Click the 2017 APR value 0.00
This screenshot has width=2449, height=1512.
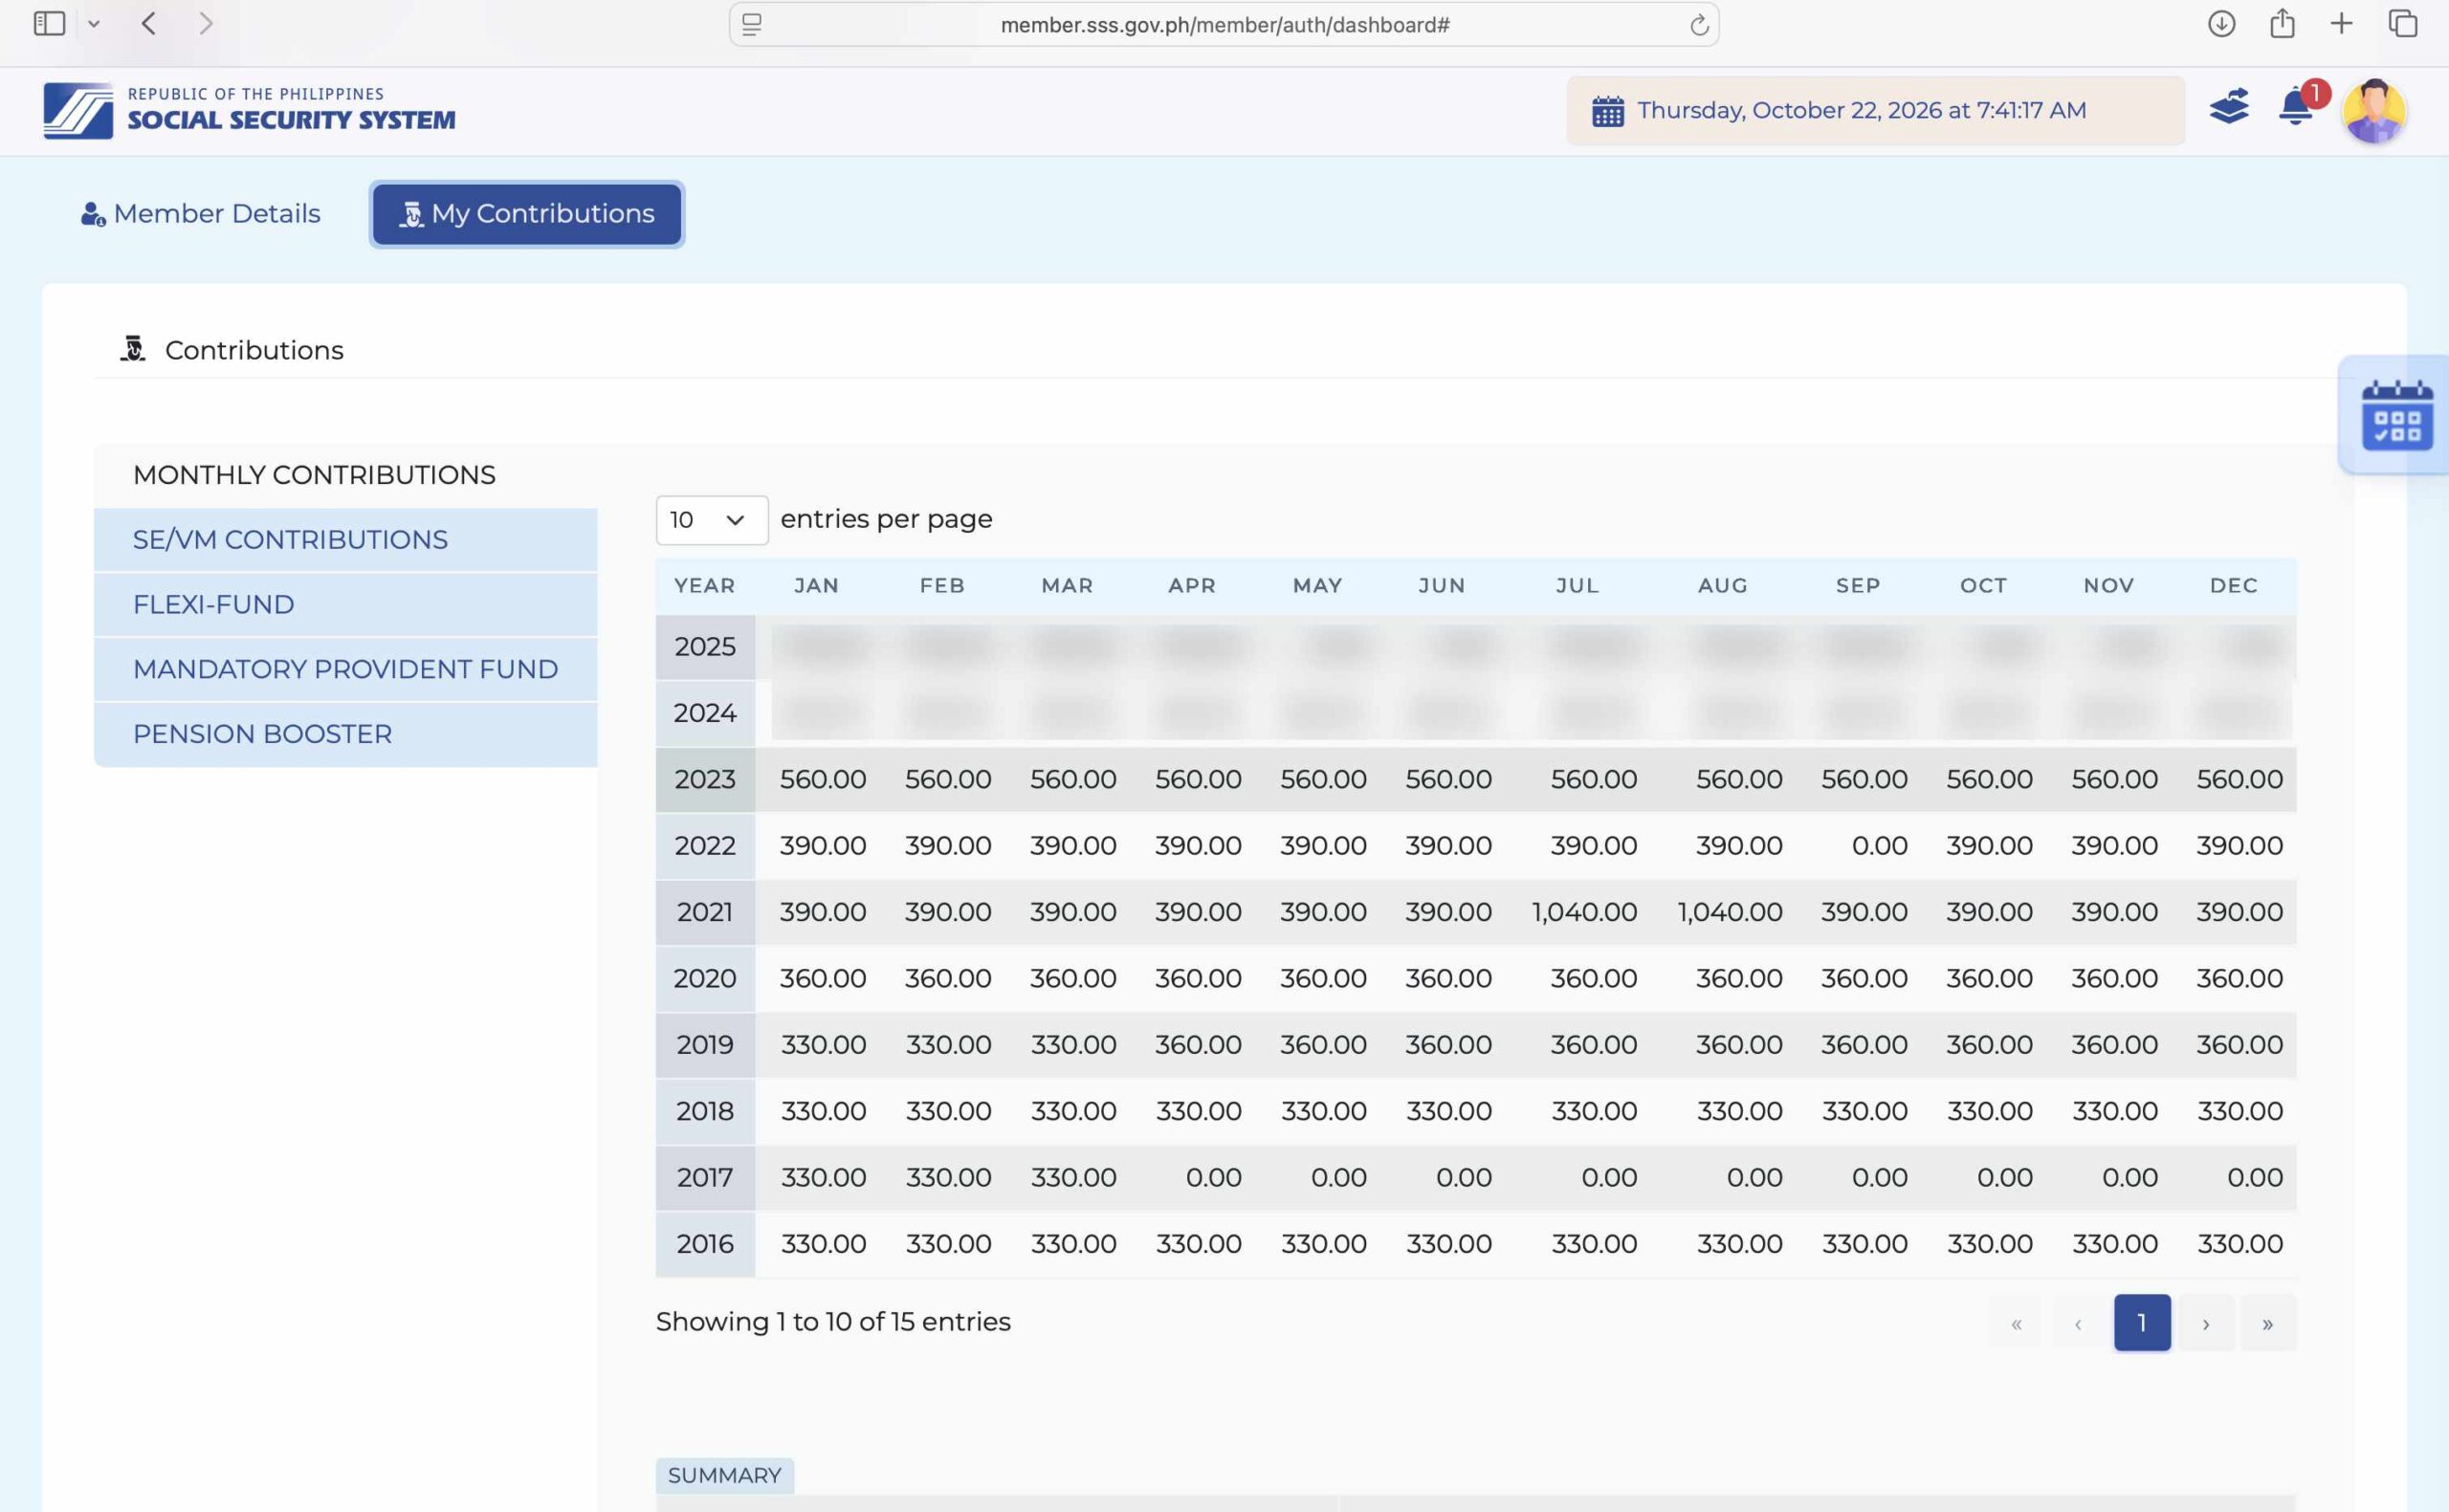click(1213, 1178)
